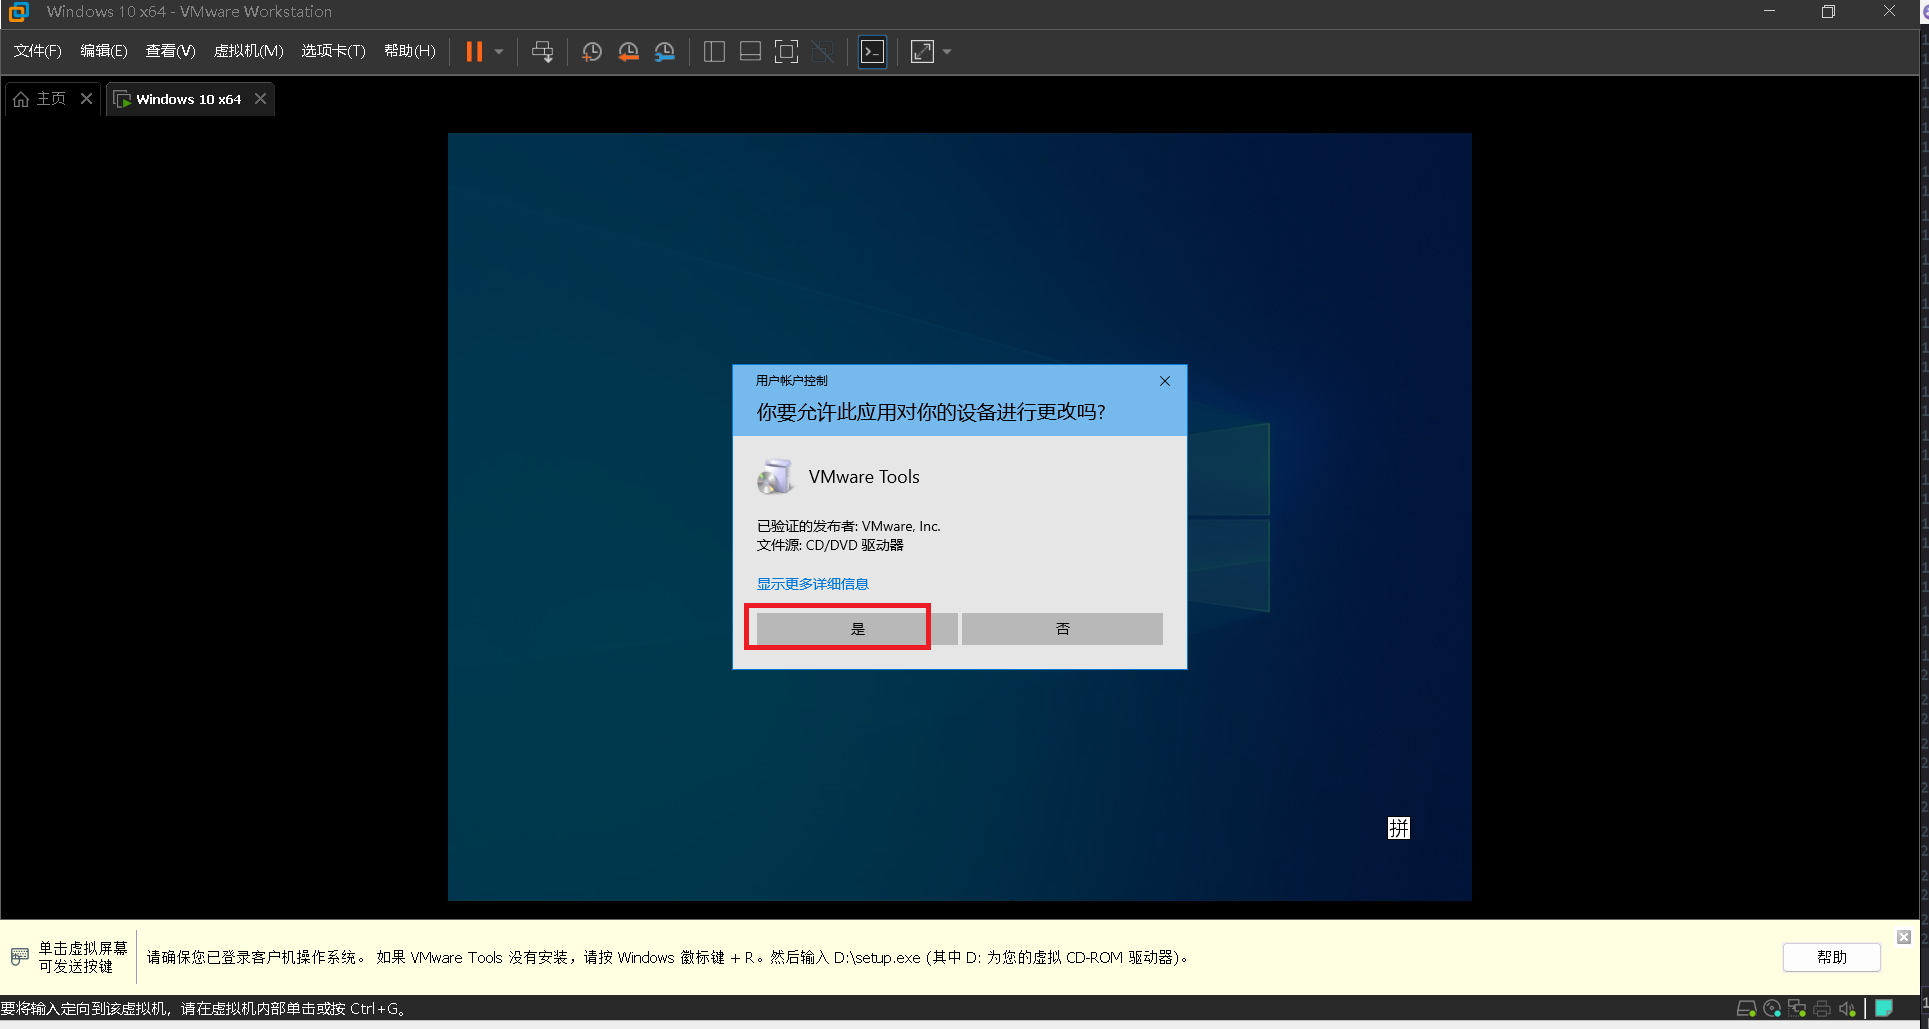Take a snapshot of this virtual machine
1929x1029 pixels.
coord(592,52)
